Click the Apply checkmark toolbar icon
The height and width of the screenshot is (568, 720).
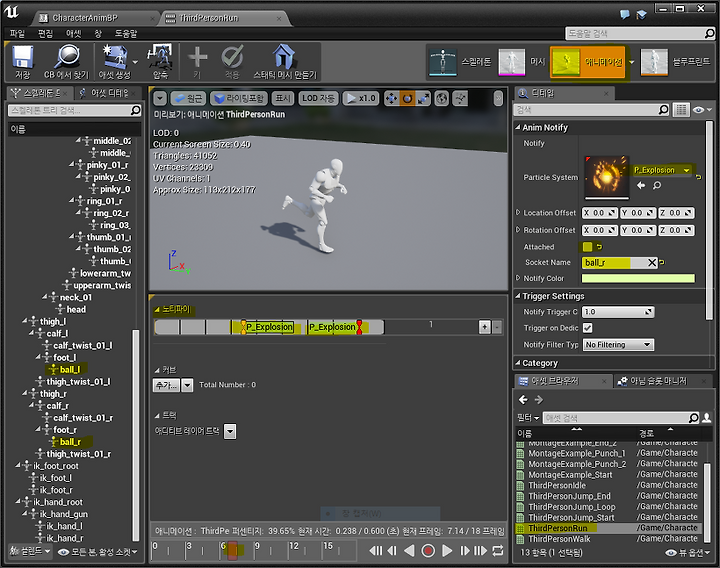(232, 57)
